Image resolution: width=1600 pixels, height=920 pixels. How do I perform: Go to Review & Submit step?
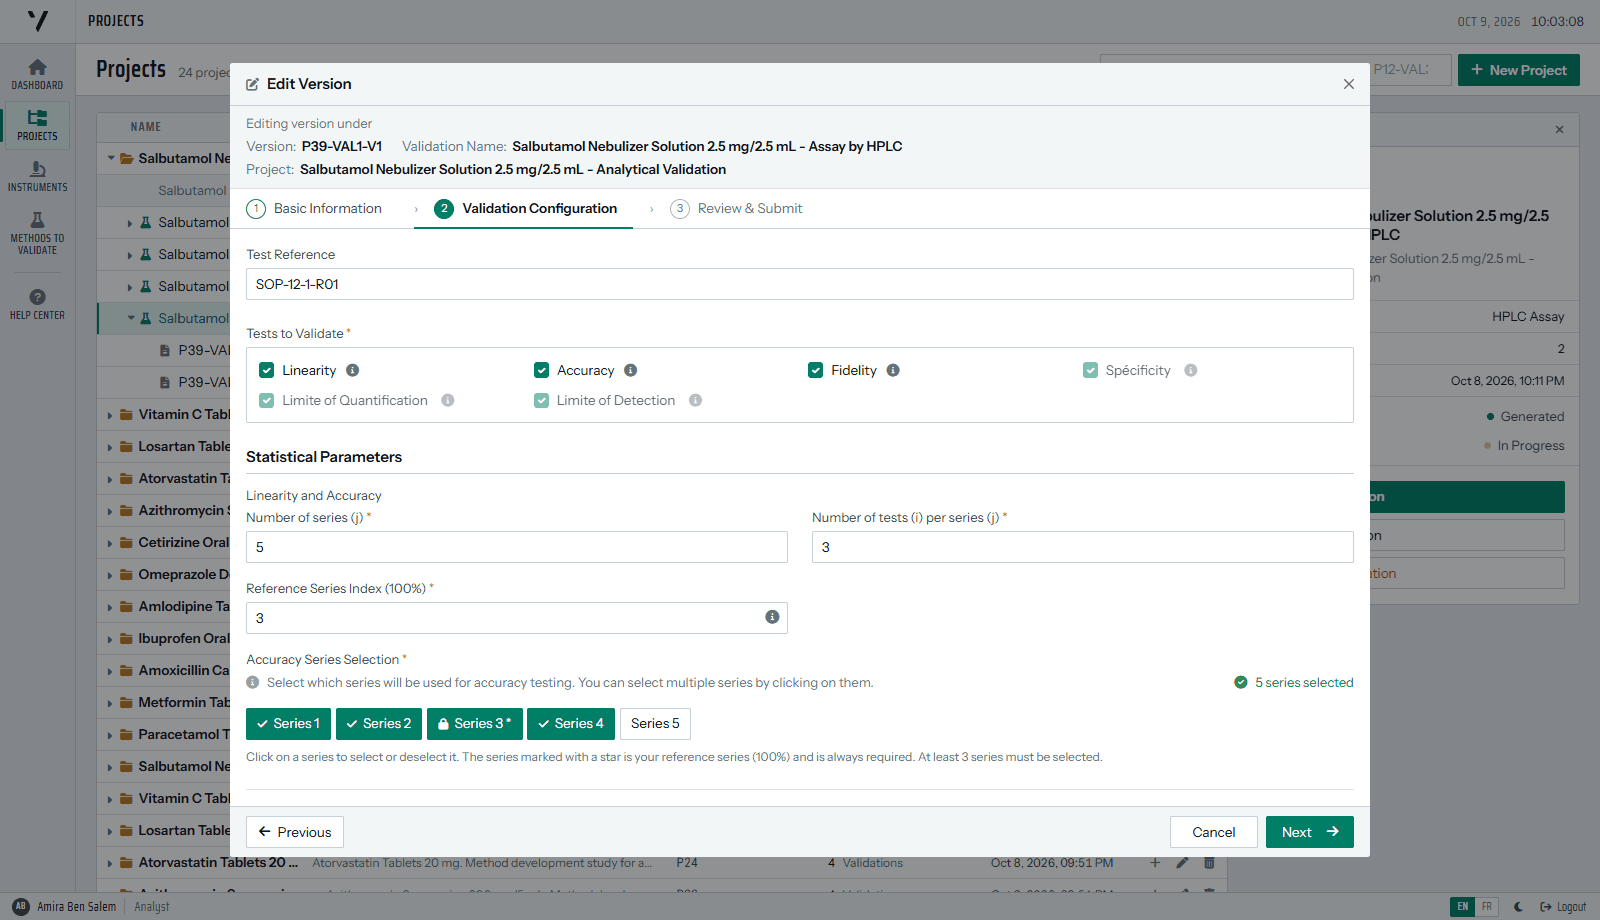pos(737,208)
